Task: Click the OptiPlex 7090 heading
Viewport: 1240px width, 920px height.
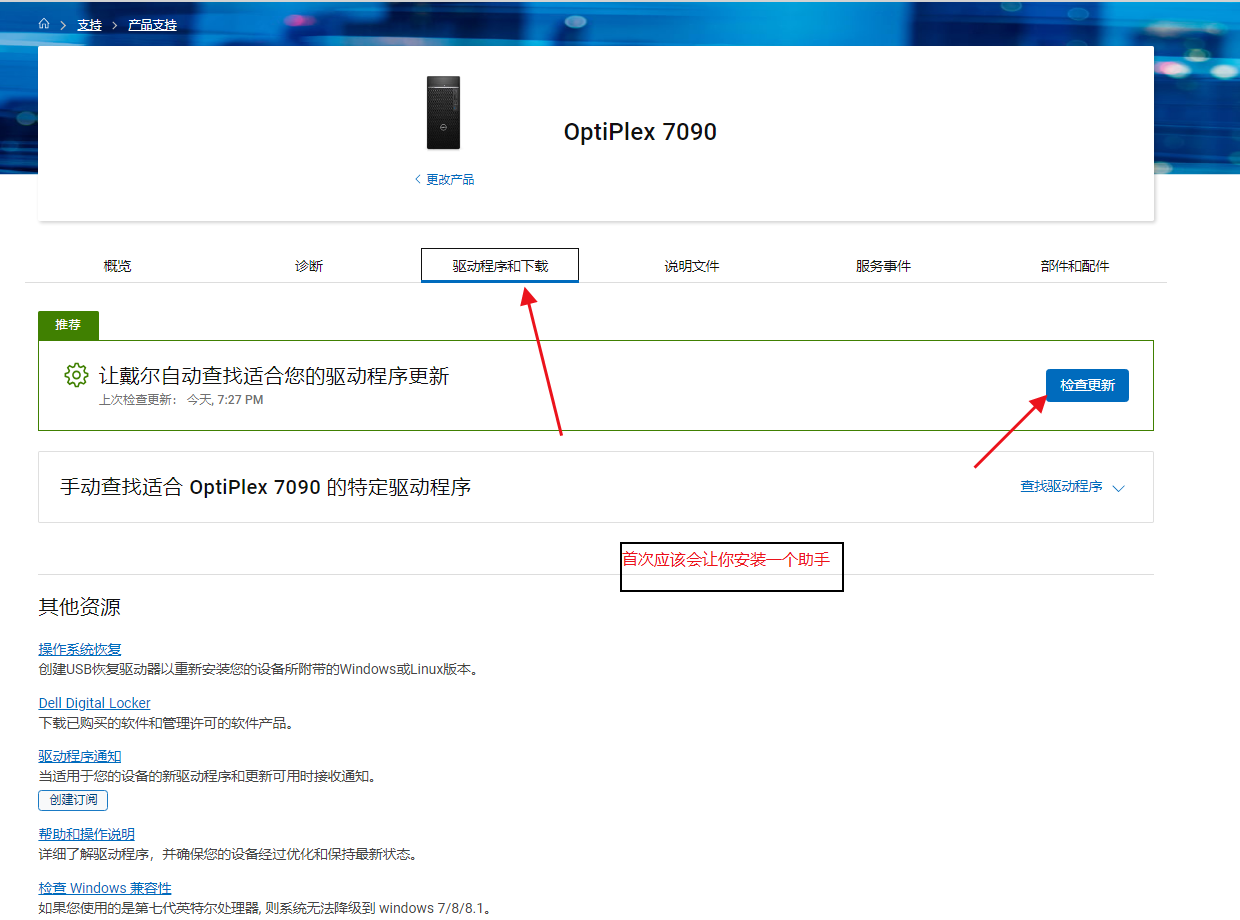Action: coord(640,132)
